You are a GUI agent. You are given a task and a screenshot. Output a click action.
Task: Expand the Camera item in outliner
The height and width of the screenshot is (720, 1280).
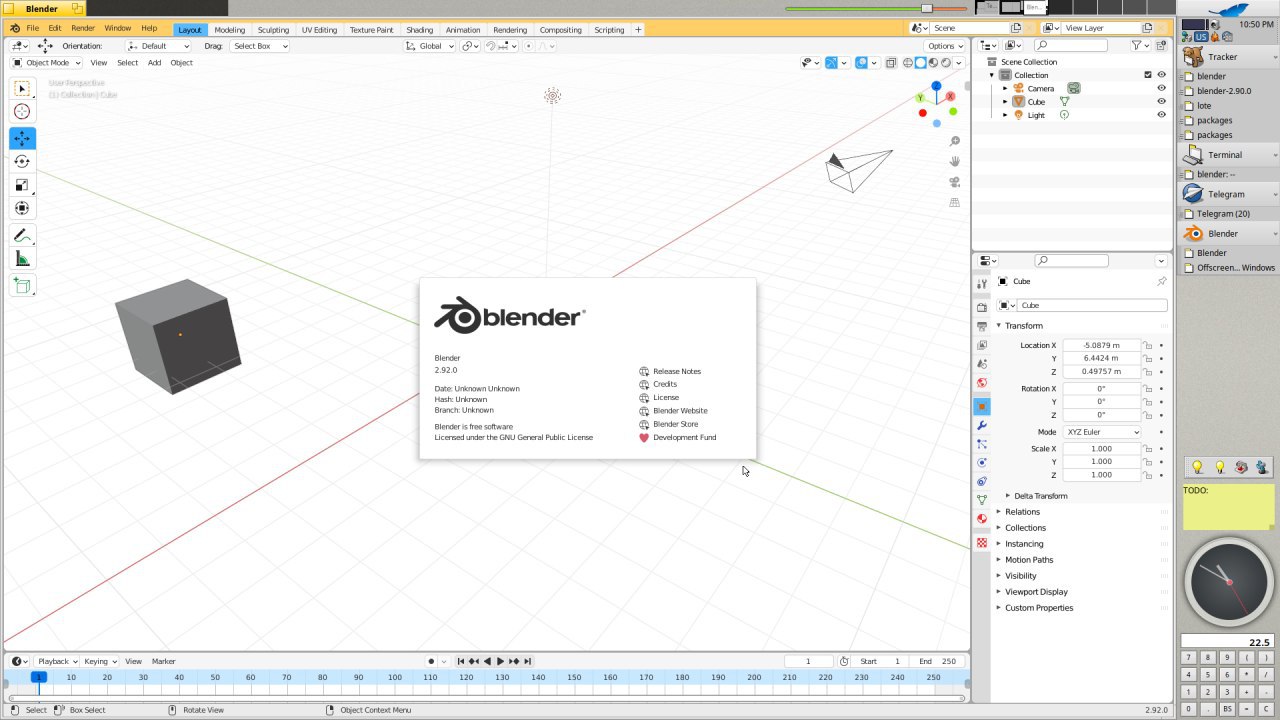coord(1005,88)
